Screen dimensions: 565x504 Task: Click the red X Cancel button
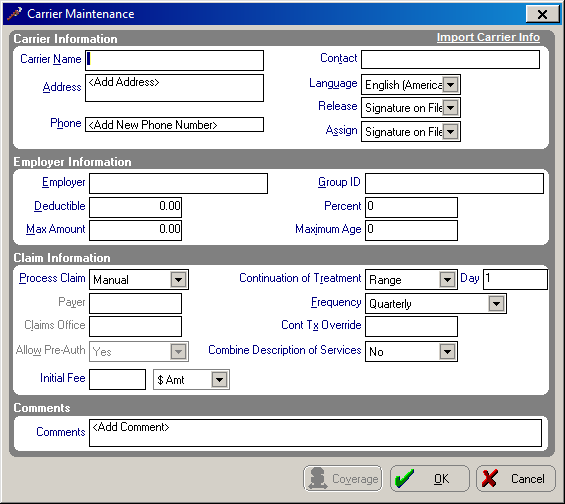coord(516,478)
